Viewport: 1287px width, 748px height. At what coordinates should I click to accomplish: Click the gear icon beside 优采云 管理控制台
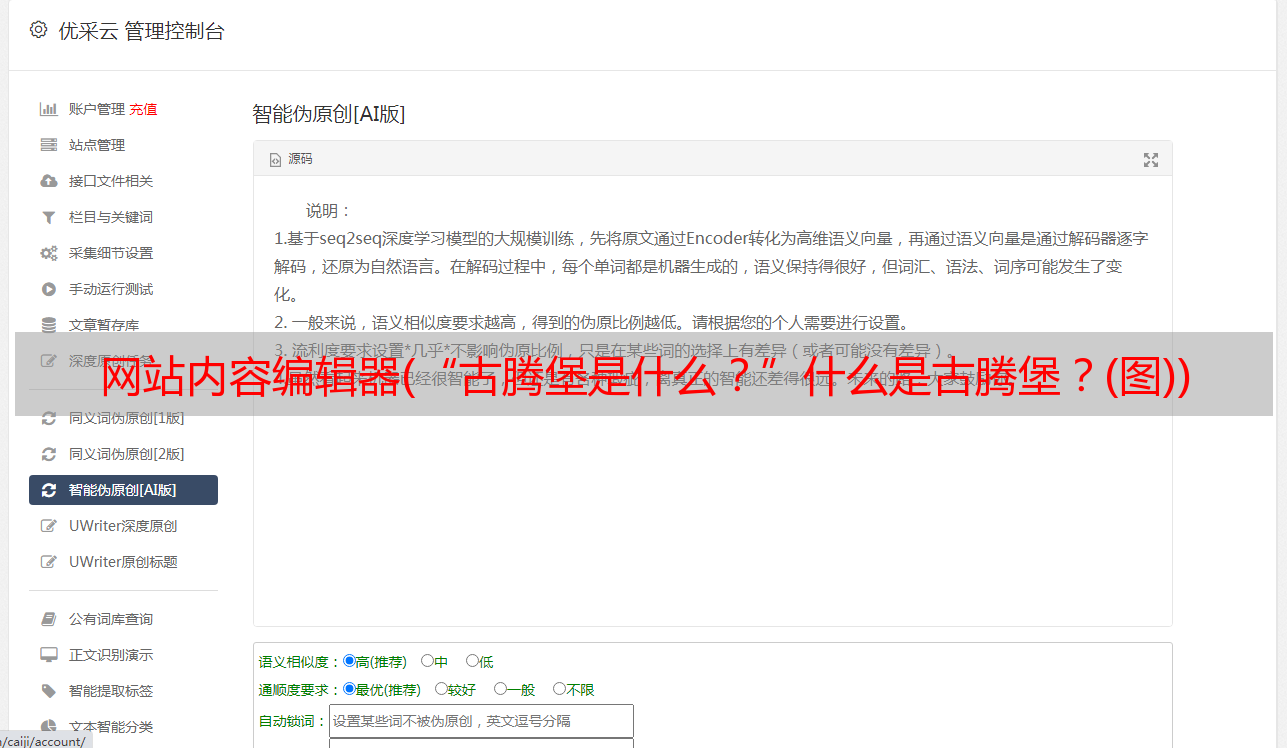(x=38, y=30)
